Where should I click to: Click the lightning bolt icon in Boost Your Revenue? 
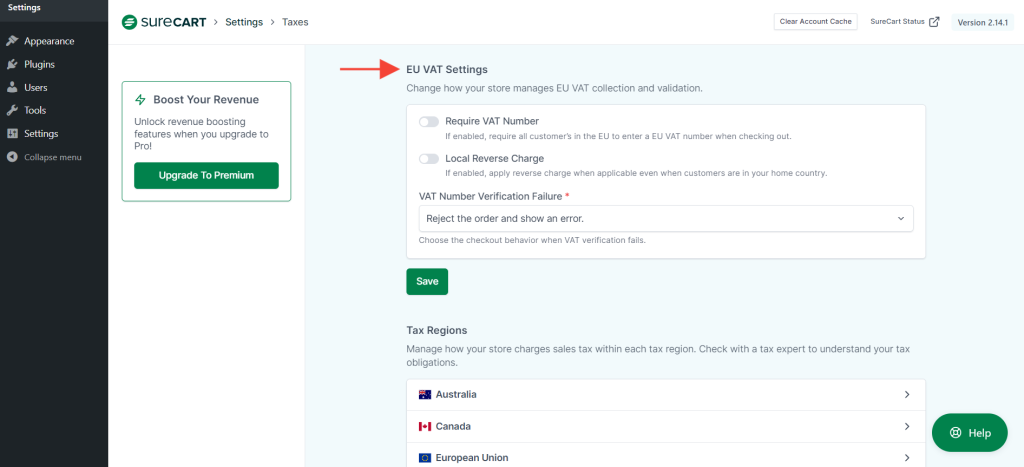[140, 99]
